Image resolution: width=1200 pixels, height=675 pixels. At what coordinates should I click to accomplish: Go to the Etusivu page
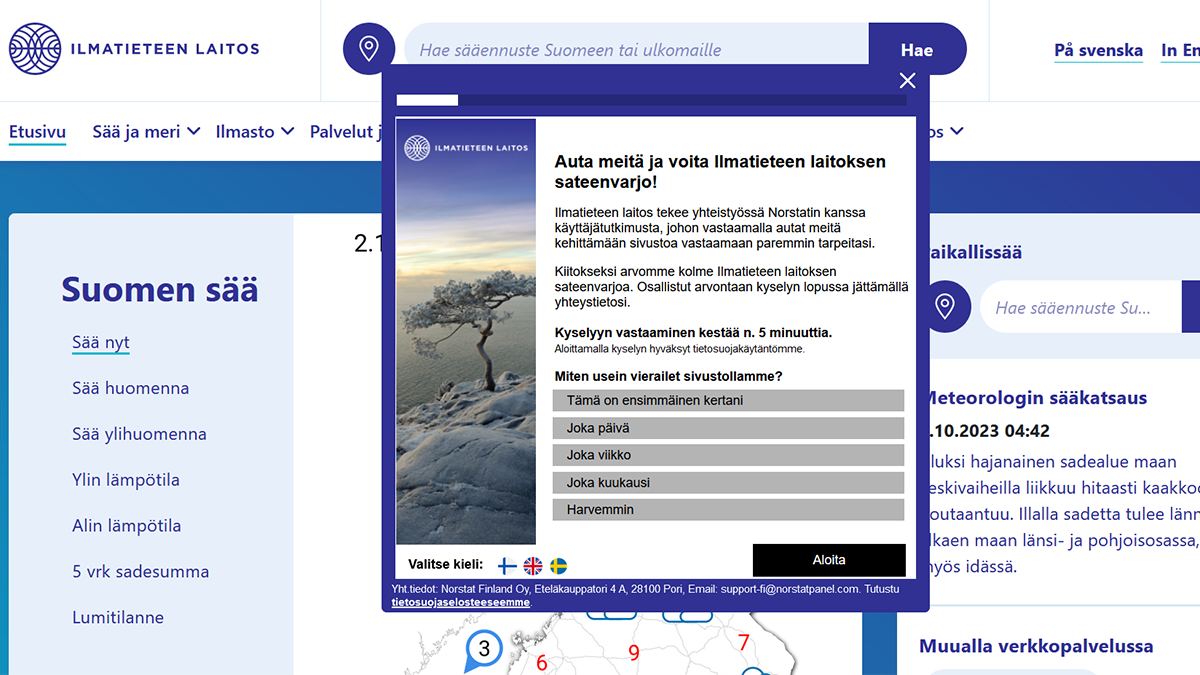[x=37, y=131]
